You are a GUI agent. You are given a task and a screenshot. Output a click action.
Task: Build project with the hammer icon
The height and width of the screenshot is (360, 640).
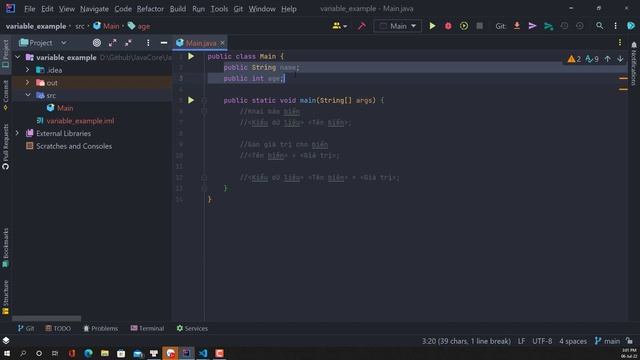(362, 26)
